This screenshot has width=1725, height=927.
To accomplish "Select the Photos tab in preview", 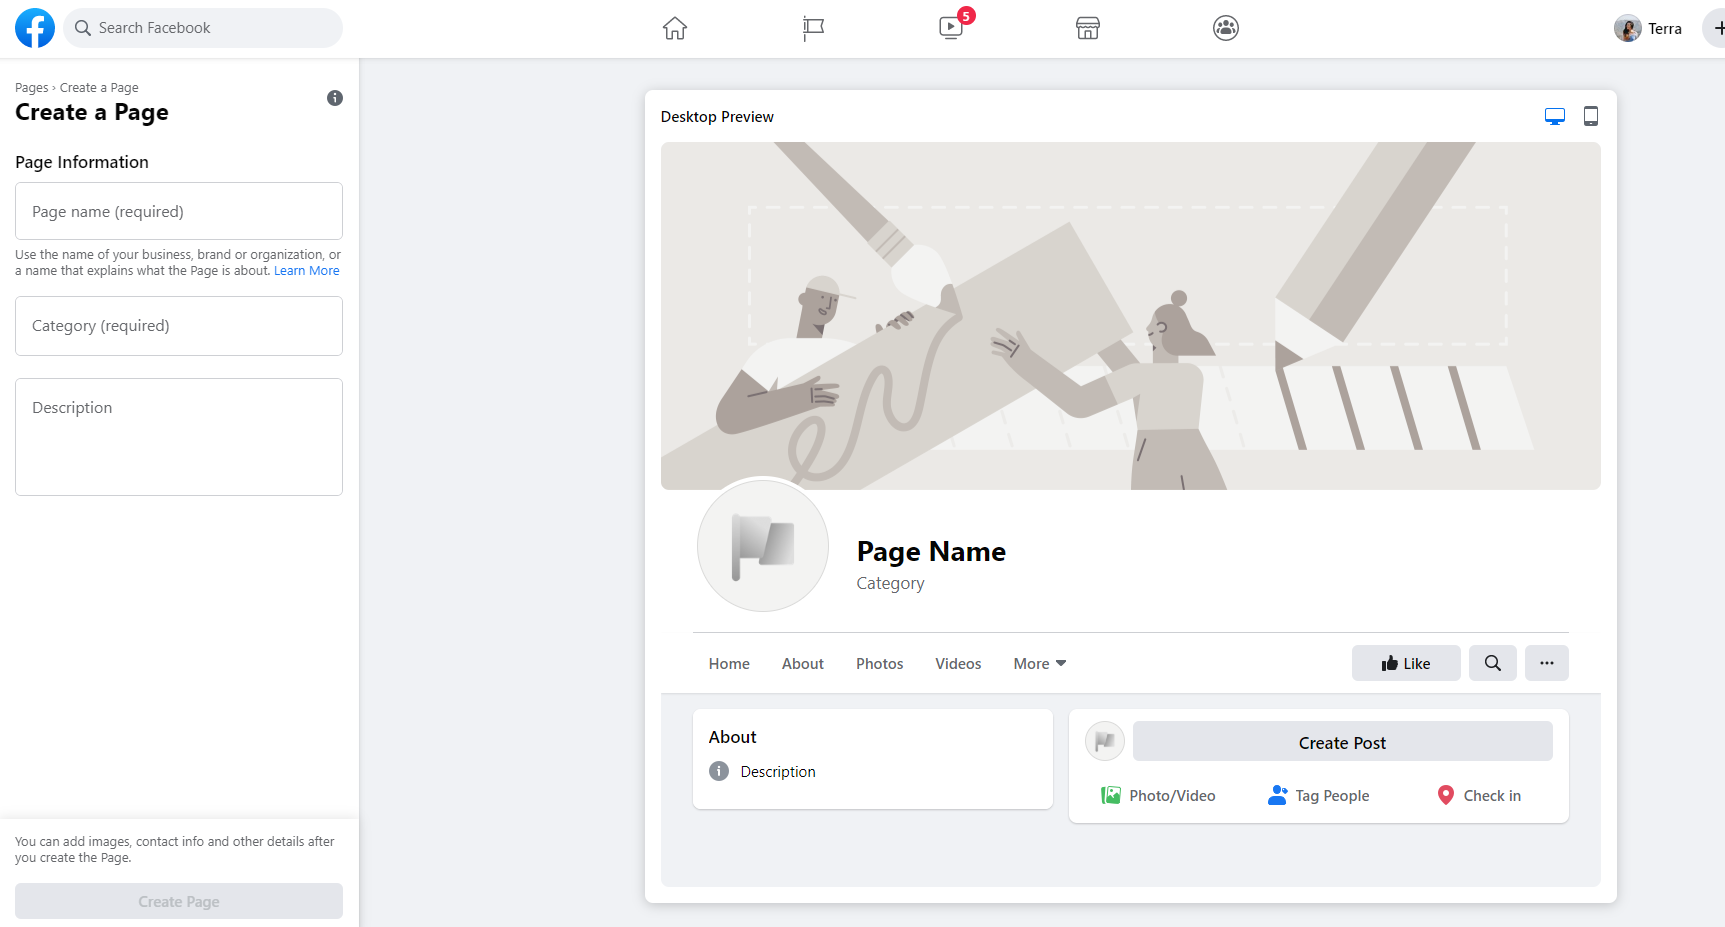I will 879,664.
